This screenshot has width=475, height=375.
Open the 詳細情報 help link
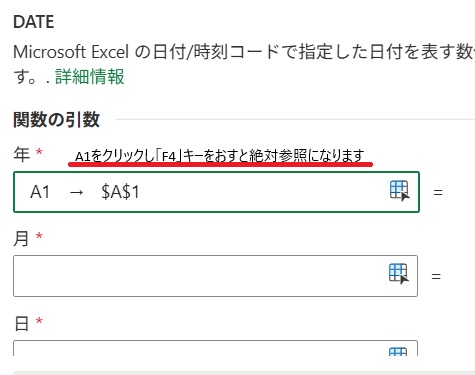pyautogui.click(x=90, y=76)
